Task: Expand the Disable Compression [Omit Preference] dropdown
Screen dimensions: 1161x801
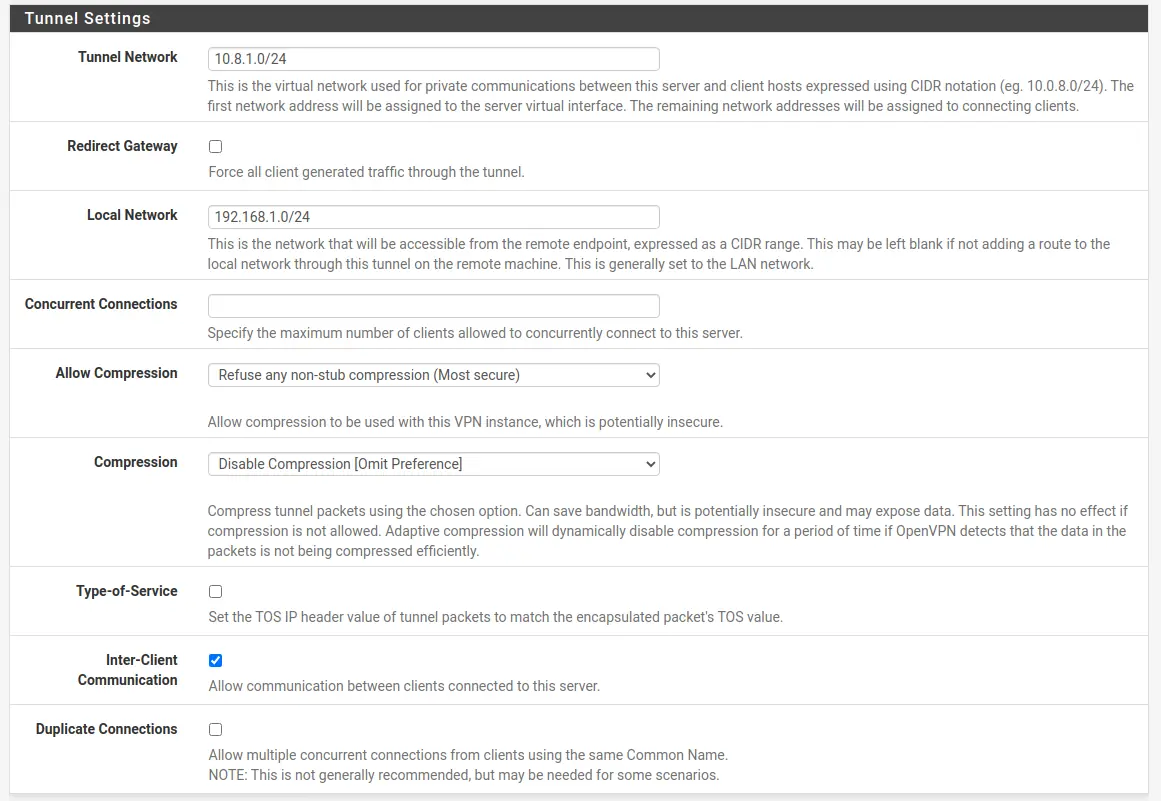Action: (433, 463)
